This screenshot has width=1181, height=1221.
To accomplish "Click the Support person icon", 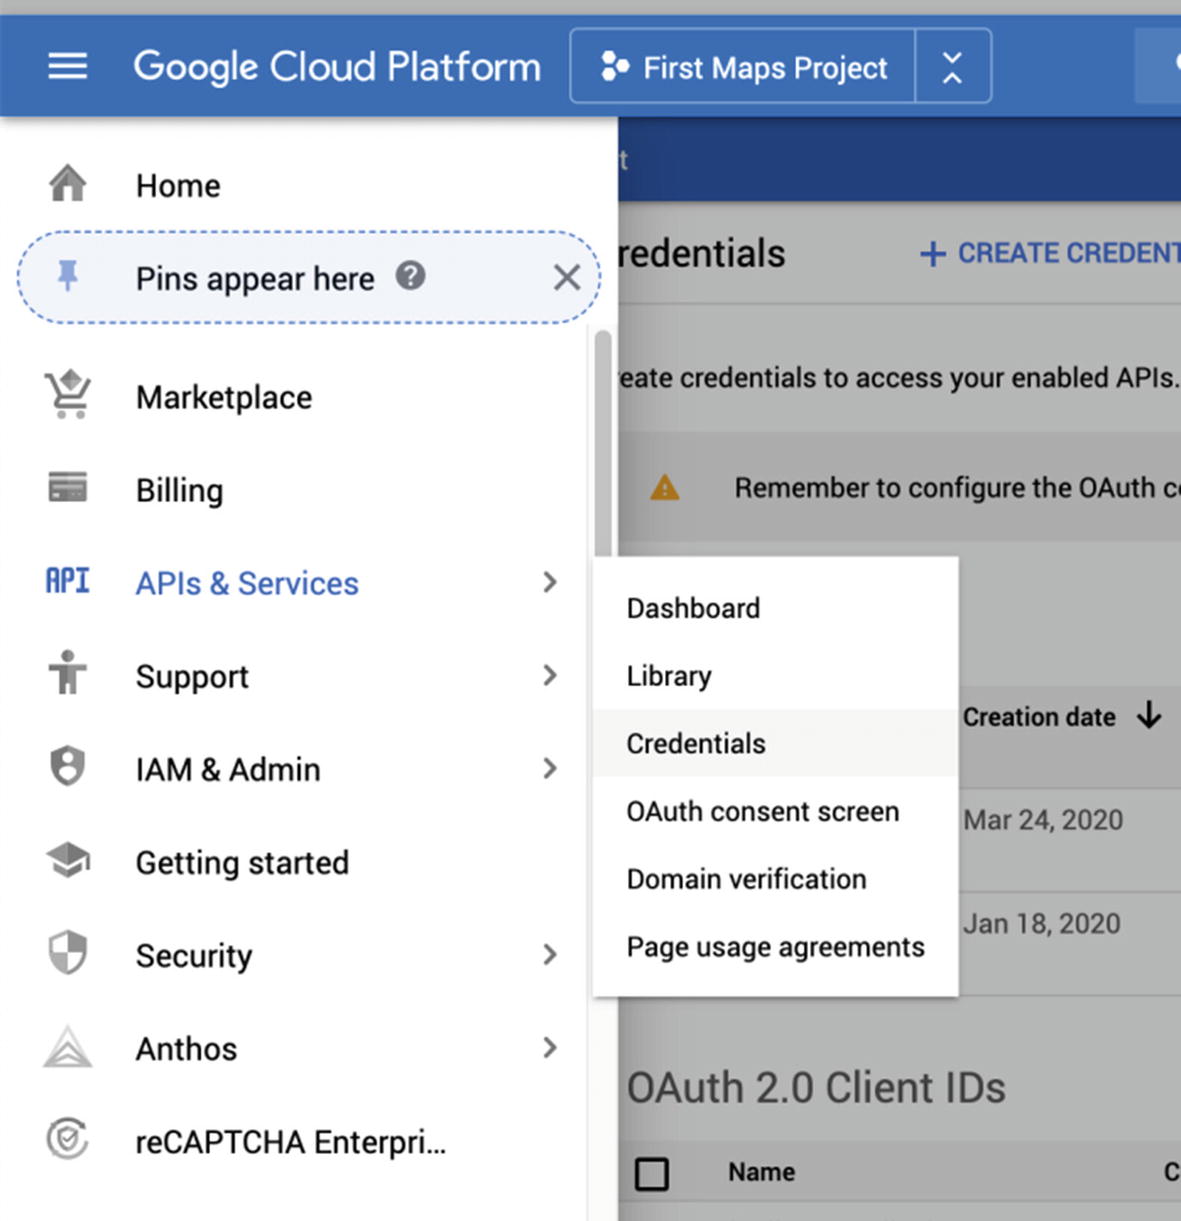I will 68,673.
